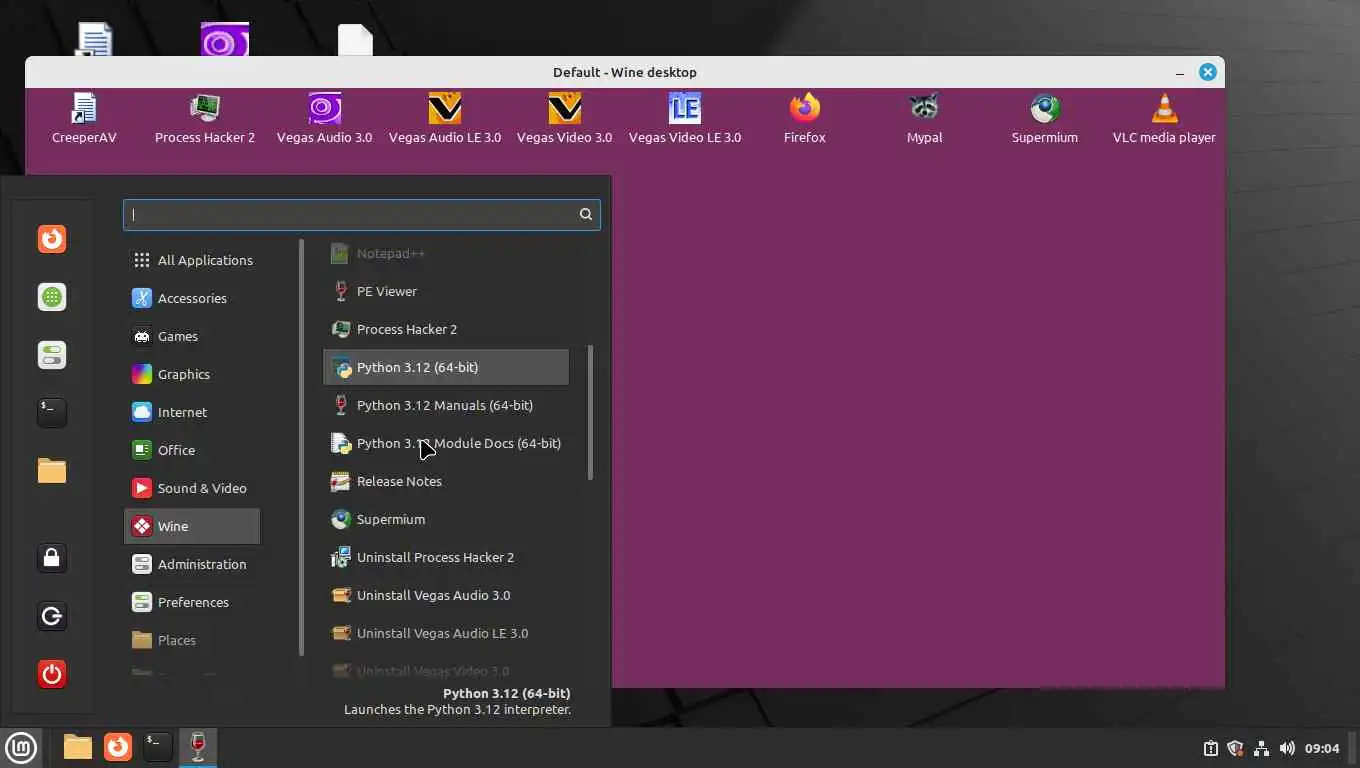1360x768 pixels.
Task: Select the Internet category
Action: [x=192, y=412]
